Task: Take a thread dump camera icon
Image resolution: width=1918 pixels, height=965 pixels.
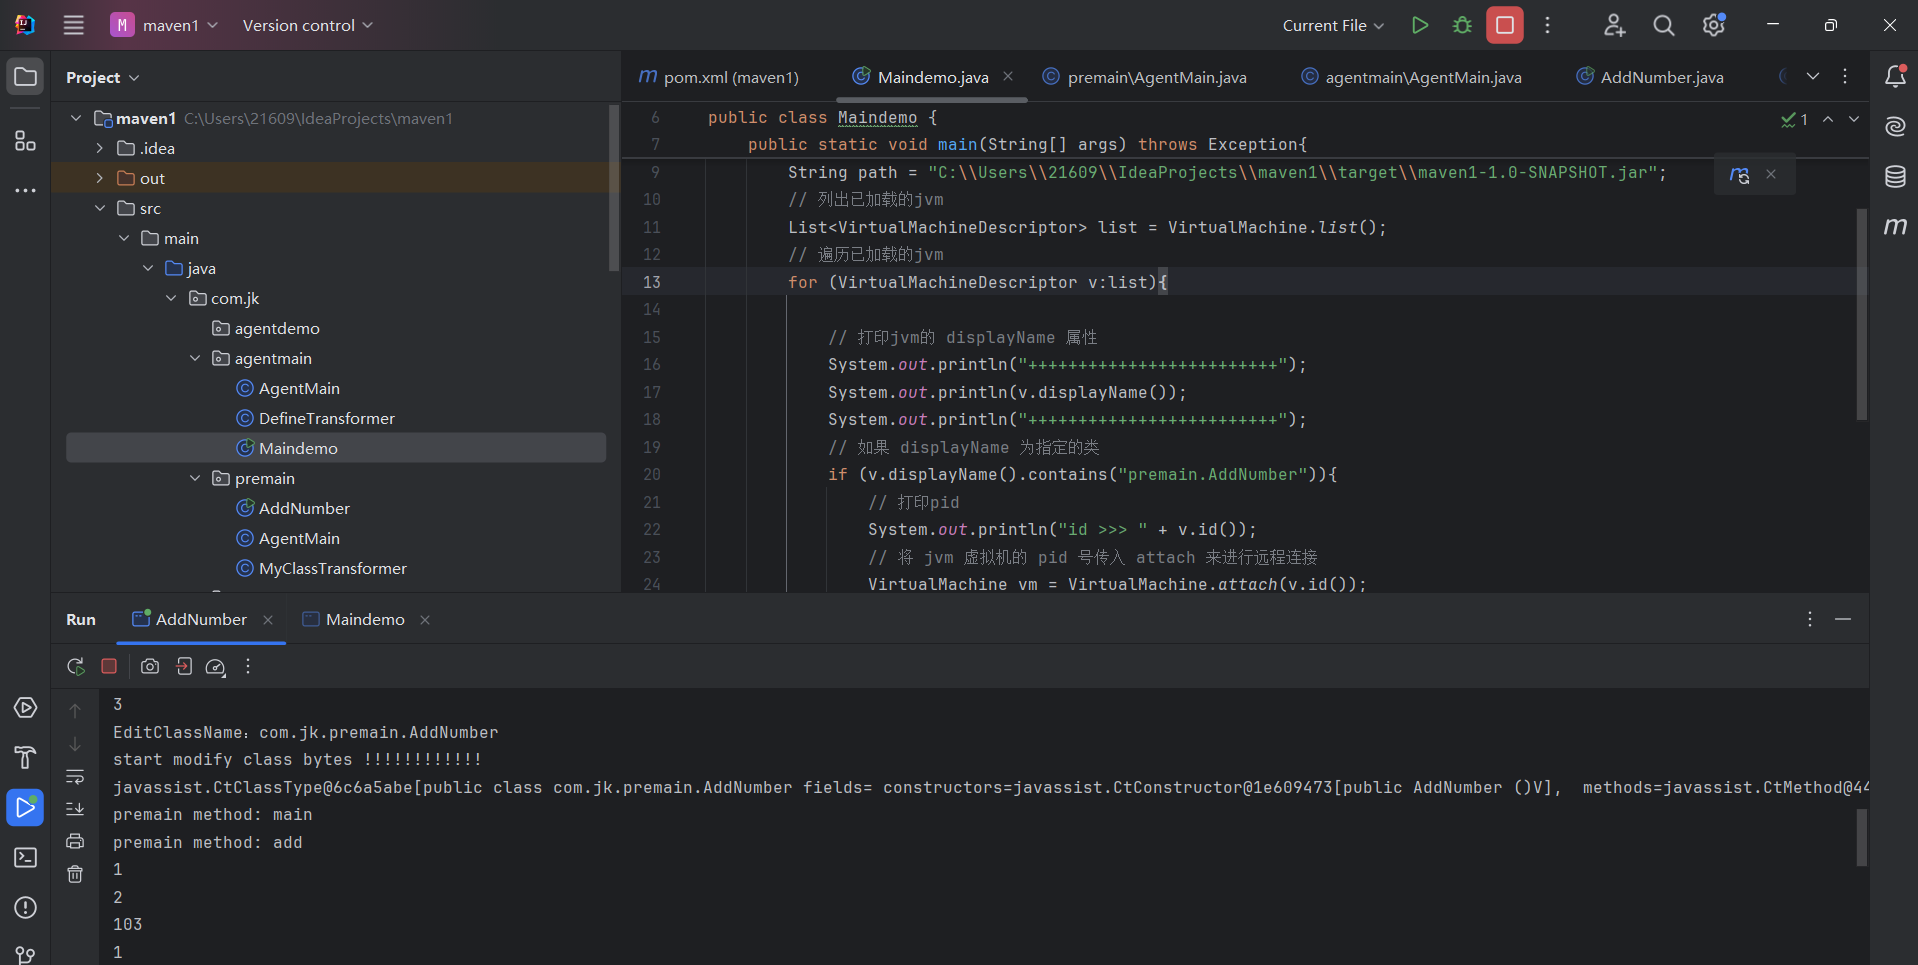Action: (x=150, y=666)
